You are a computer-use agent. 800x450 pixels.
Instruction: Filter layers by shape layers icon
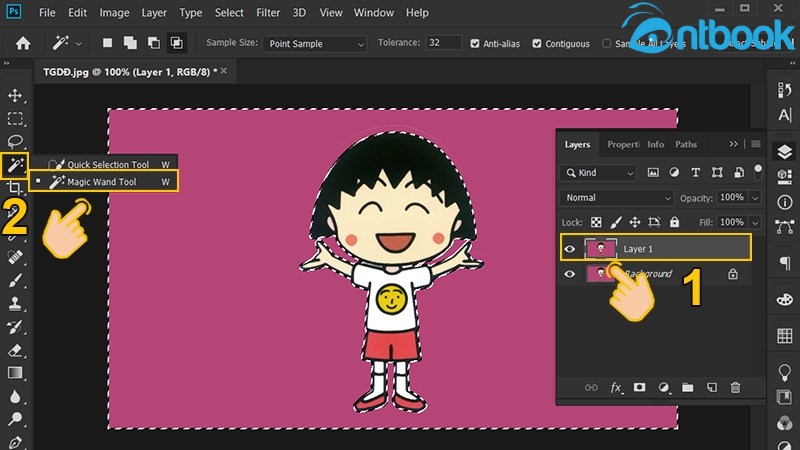pyautogui.click(x=717, y=172)
